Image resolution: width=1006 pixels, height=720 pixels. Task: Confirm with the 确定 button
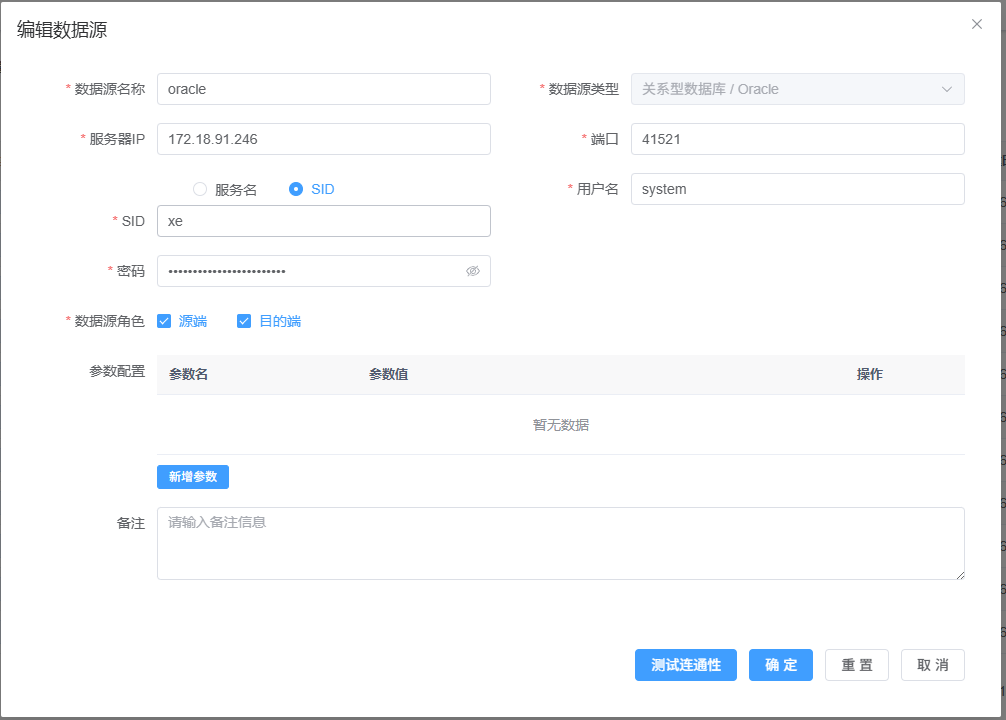pos(781,665)
